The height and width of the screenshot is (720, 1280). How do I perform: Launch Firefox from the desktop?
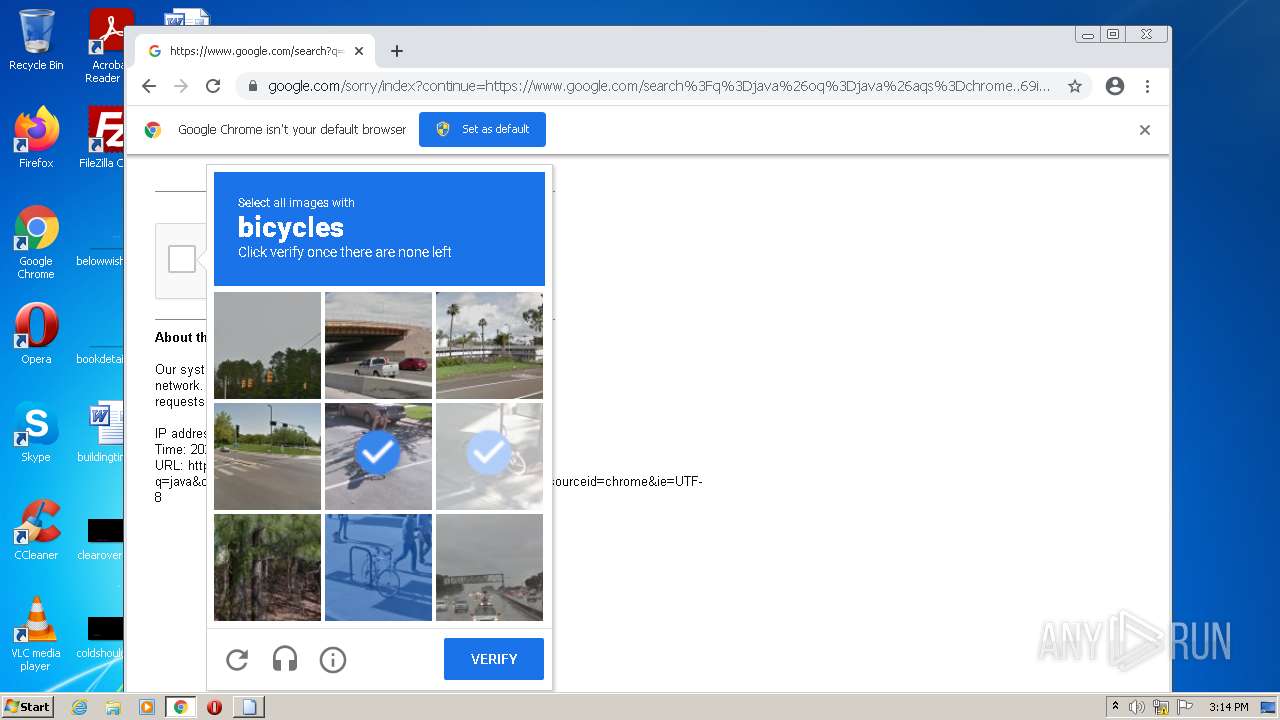click(36, 137)
